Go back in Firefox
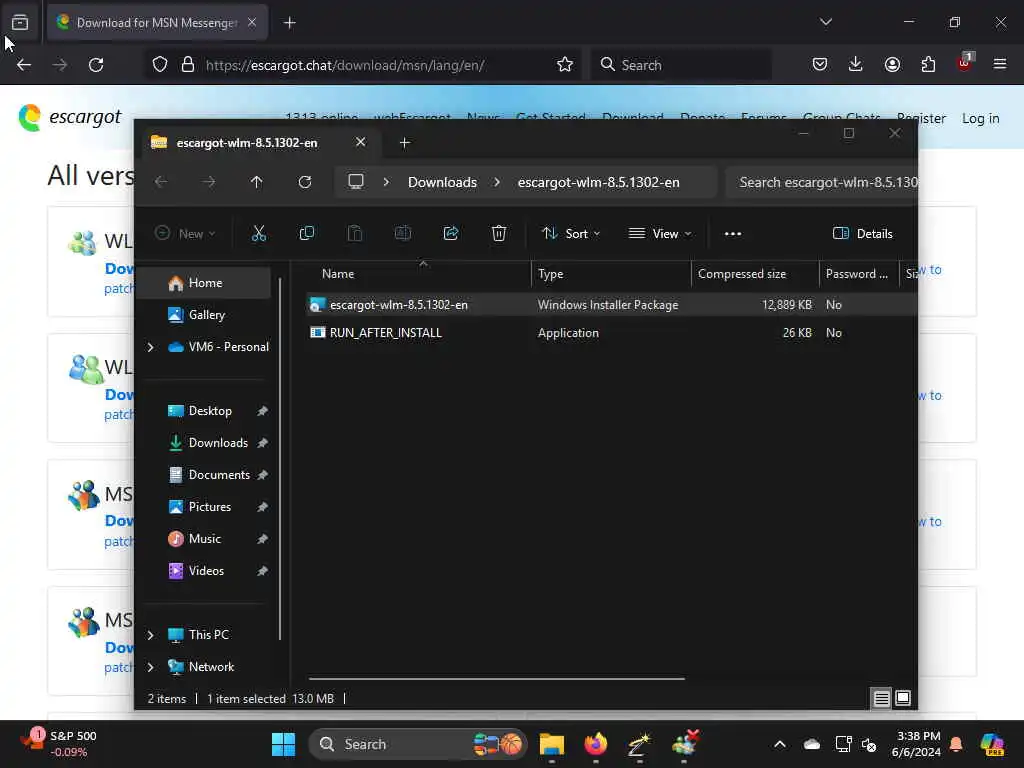This screenshot has width=1024, height=768. 24,65
